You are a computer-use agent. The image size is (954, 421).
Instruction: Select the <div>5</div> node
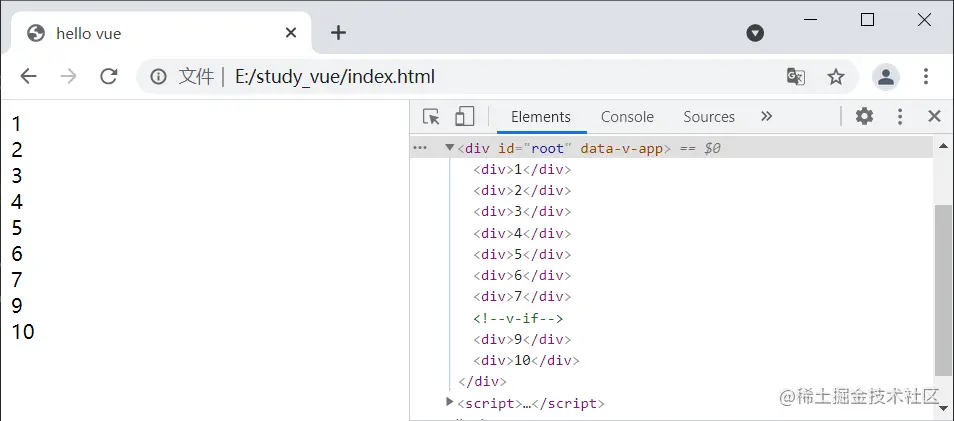coord(522,254)
